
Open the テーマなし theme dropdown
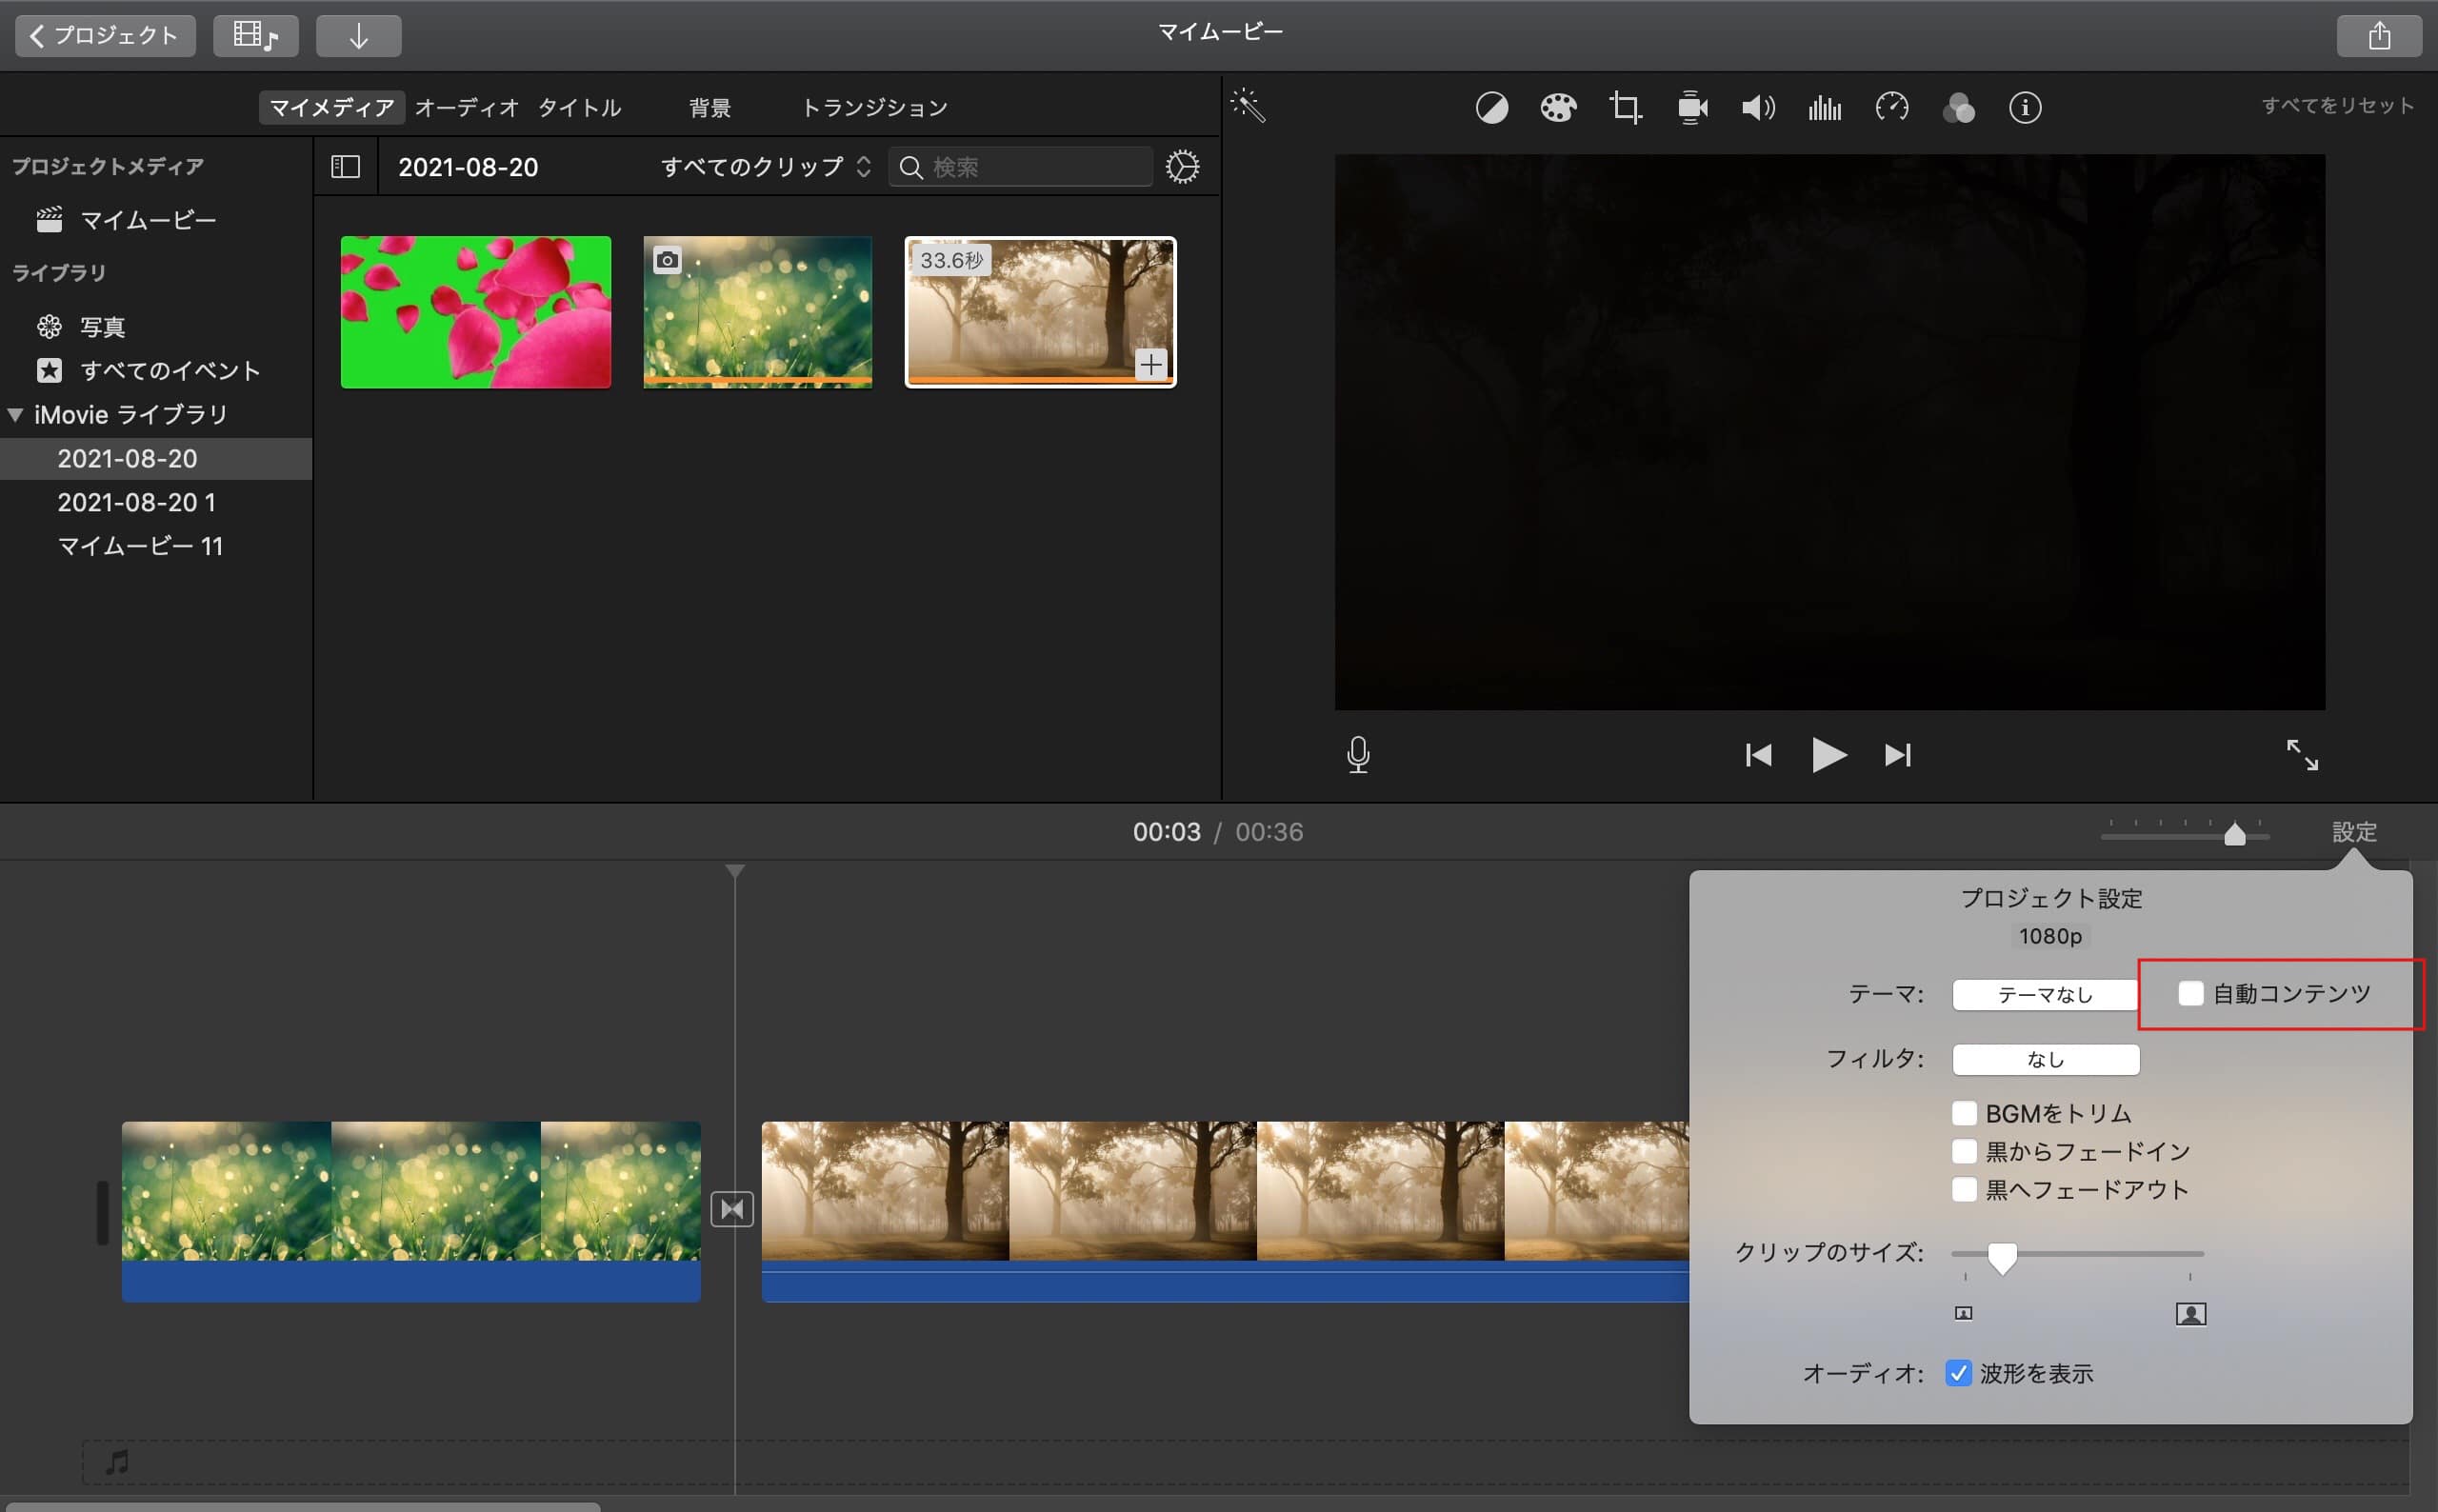point(2044,994)
